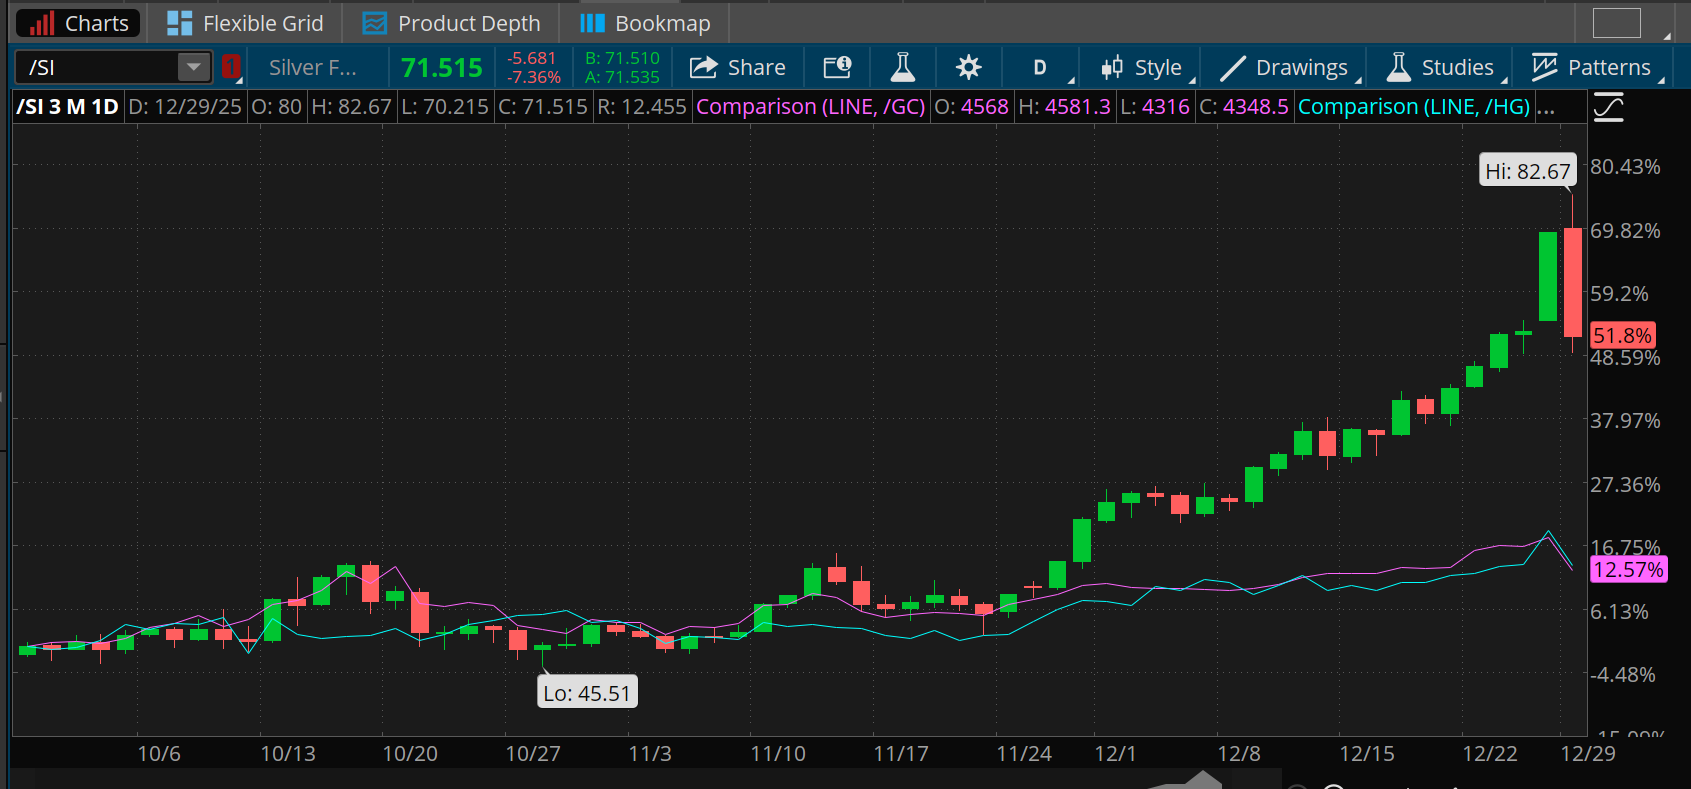Click the news/alerts icon beside Share

click(x=837, y=67)
